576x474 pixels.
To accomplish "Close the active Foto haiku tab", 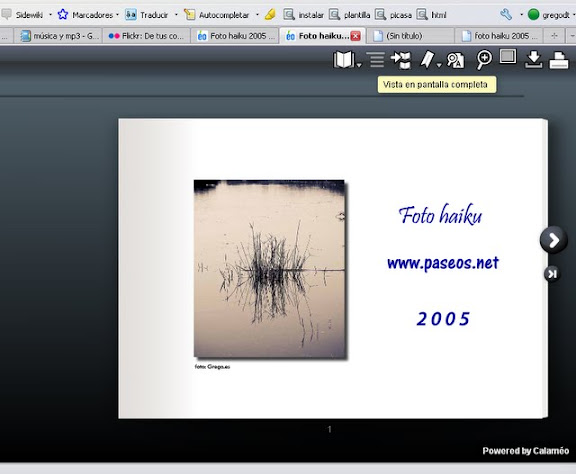I will (355, 36).
